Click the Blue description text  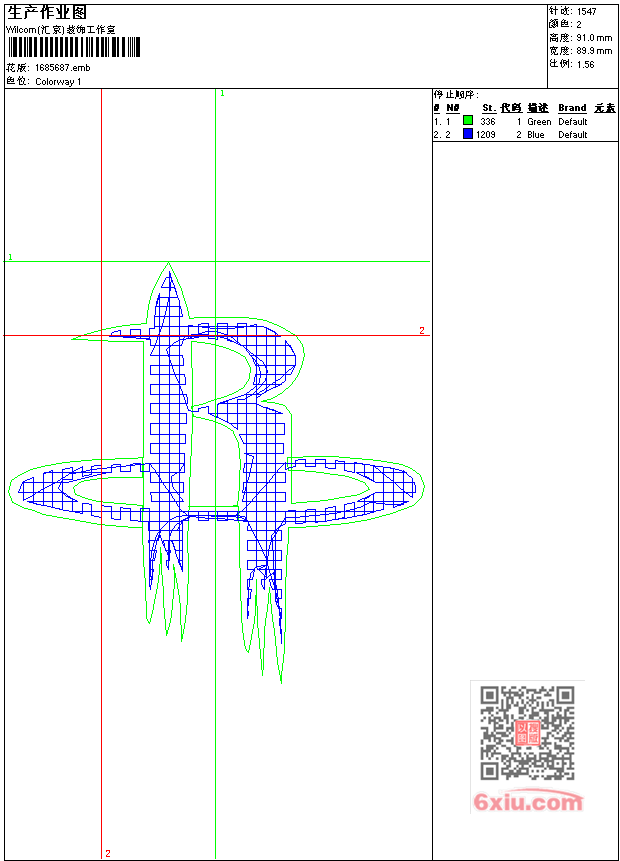pos(535,135)
